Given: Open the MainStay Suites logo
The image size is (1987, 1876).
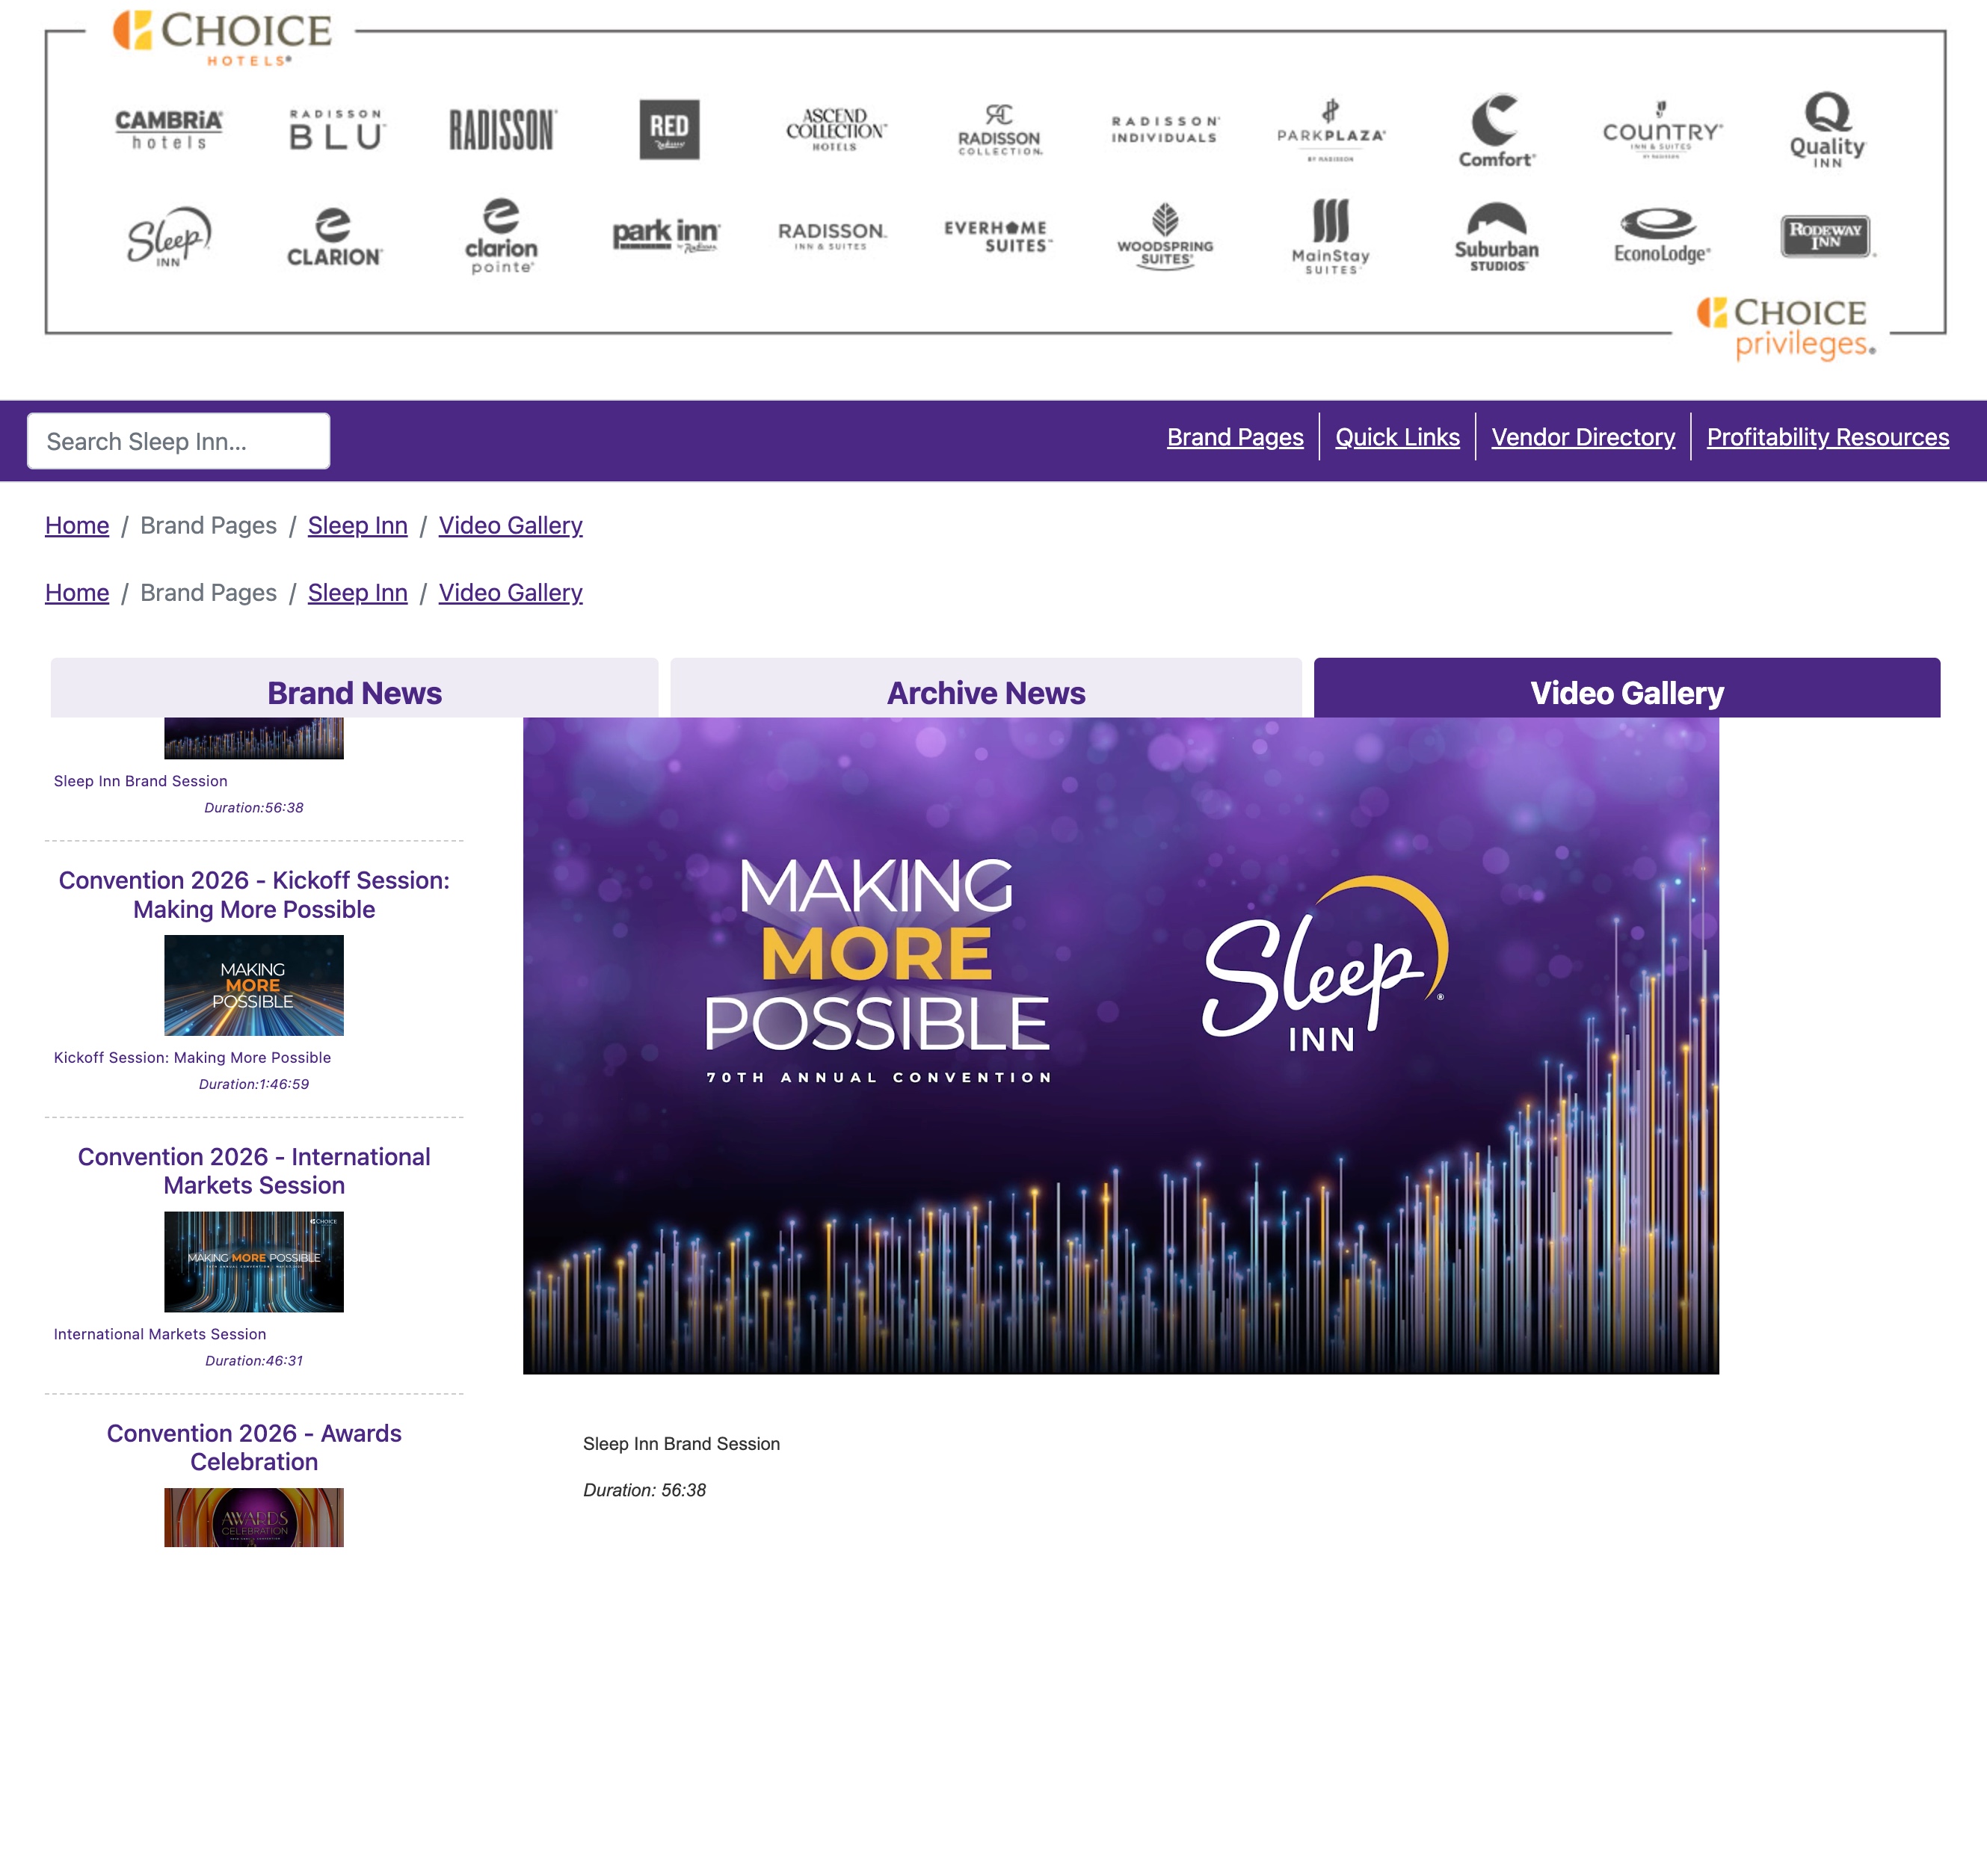Looking at the screenshot, I should (1331, 237).
